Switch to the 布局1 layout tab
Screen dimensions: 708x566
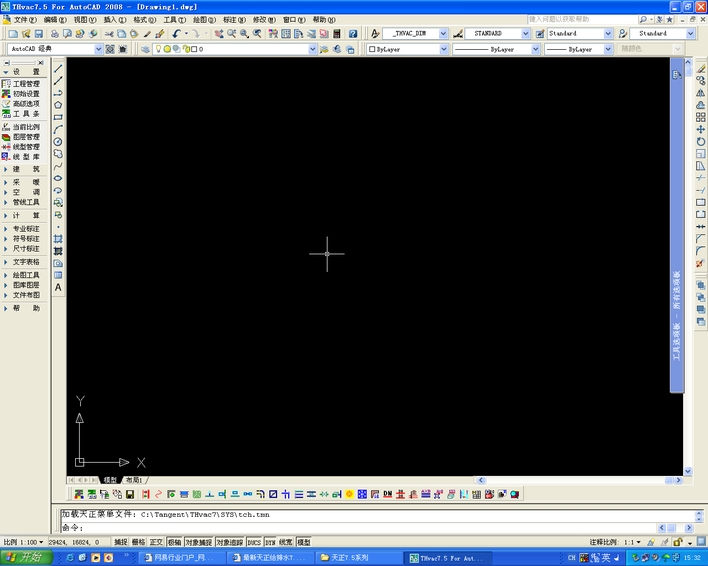(x=134, y=480)
